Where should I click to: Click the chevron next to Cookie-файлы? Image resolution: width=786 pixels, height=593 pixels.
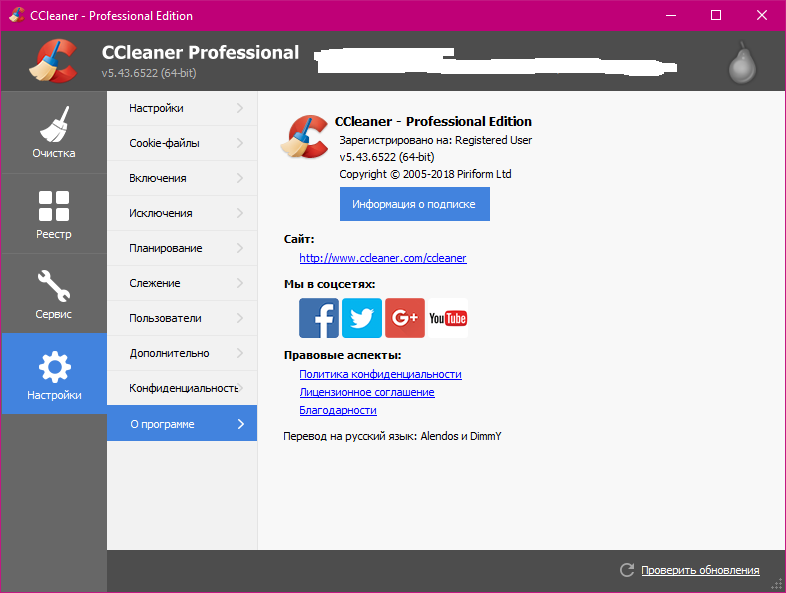click(x=240, y=143)
